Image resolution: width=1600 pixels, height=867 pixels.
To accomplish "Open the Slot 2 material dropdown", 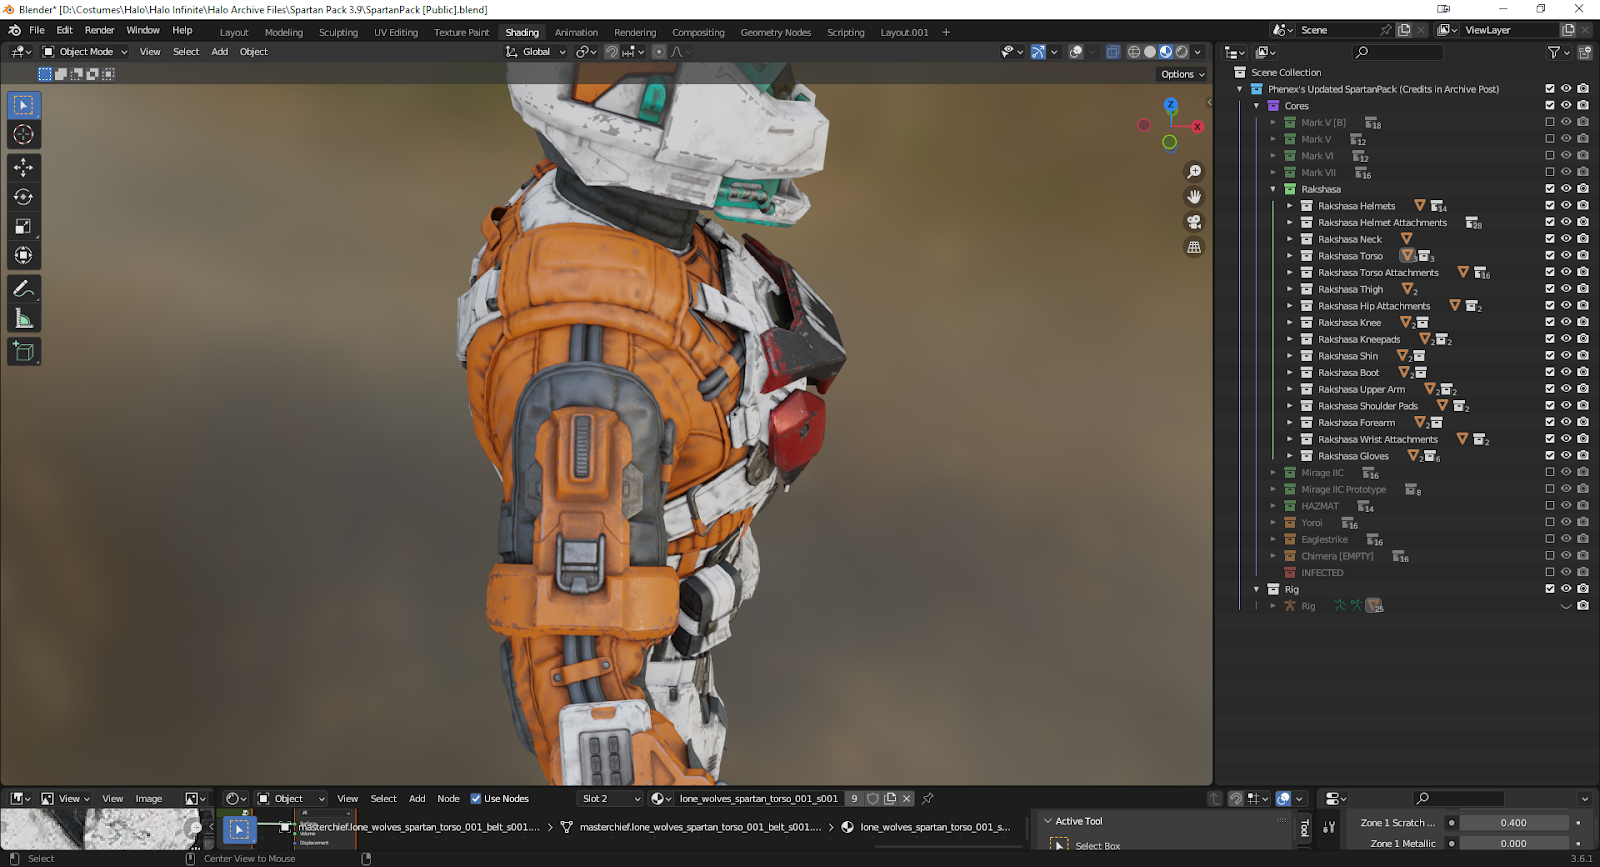I will (610, 799).
